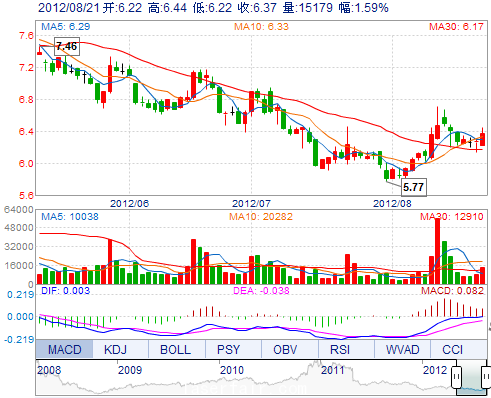Image resolution: width=491 pixels, height=398 pixels.
Task: Click the MA30 price legend label
Action: 456,27
